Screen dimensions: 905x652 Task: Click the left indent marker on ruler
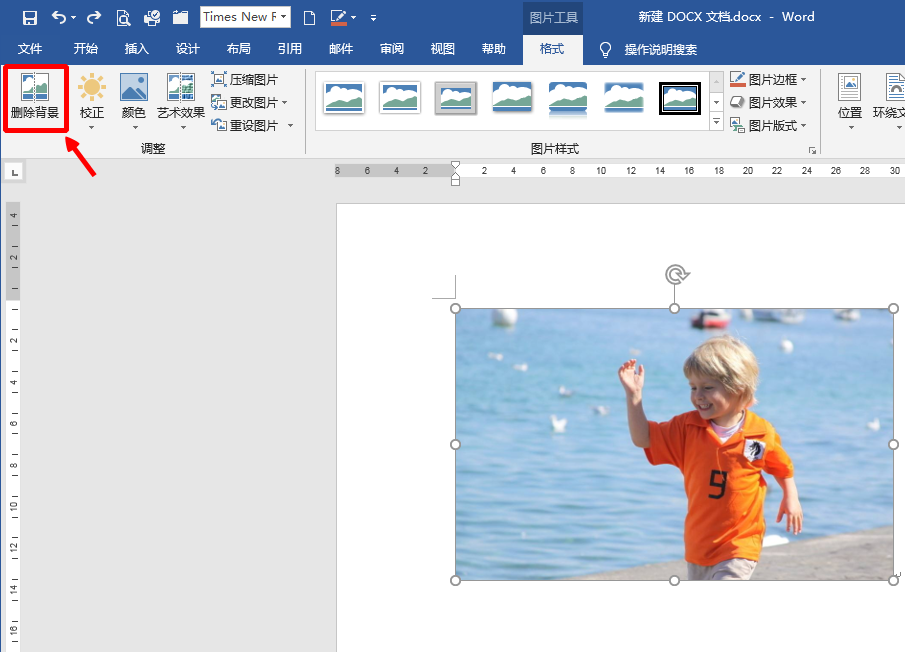[455, 182]
